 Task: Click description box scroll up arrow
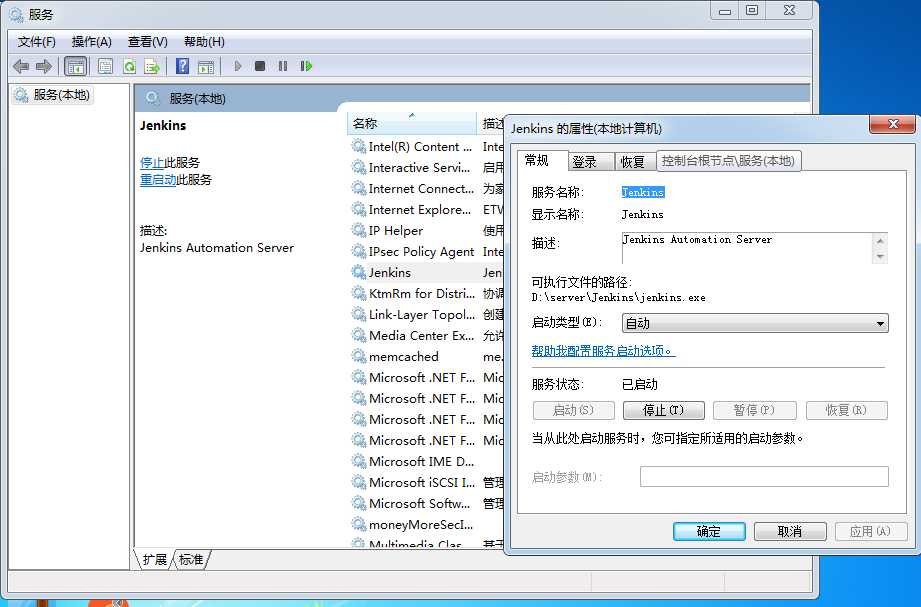tap(880, 240)
